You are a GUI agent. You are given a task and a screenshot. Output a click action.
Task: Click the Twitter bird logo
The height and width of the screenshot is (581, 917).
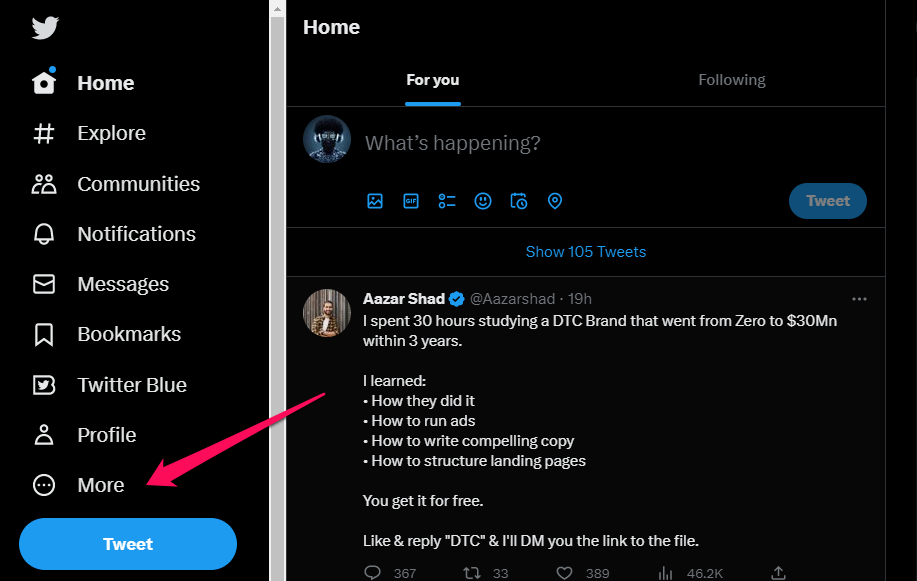(x=45, y=27)
